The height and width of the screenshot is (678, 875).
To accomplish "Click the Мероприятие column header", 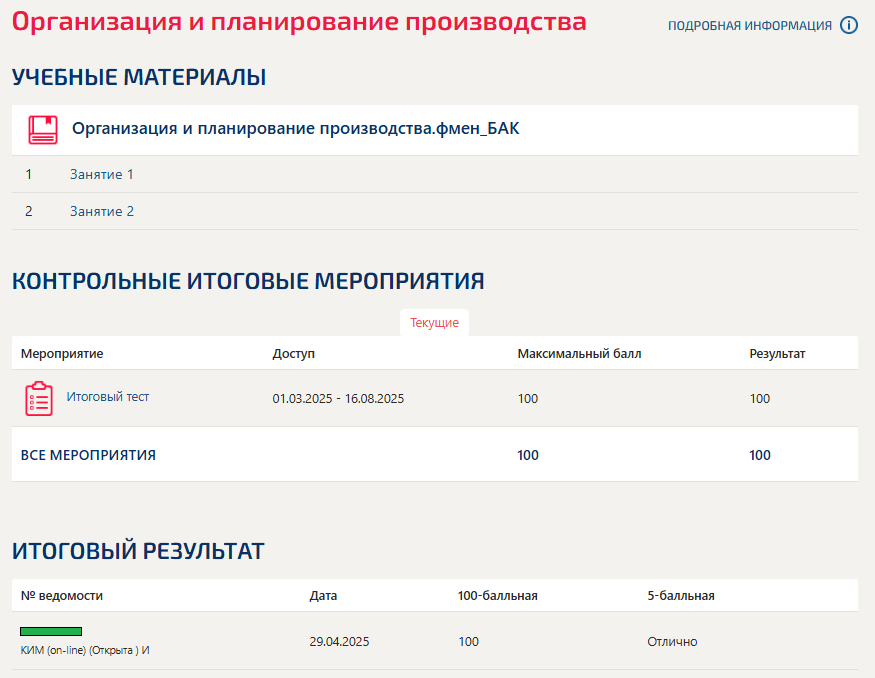I will pyautogui.click(x=62, y=354).
